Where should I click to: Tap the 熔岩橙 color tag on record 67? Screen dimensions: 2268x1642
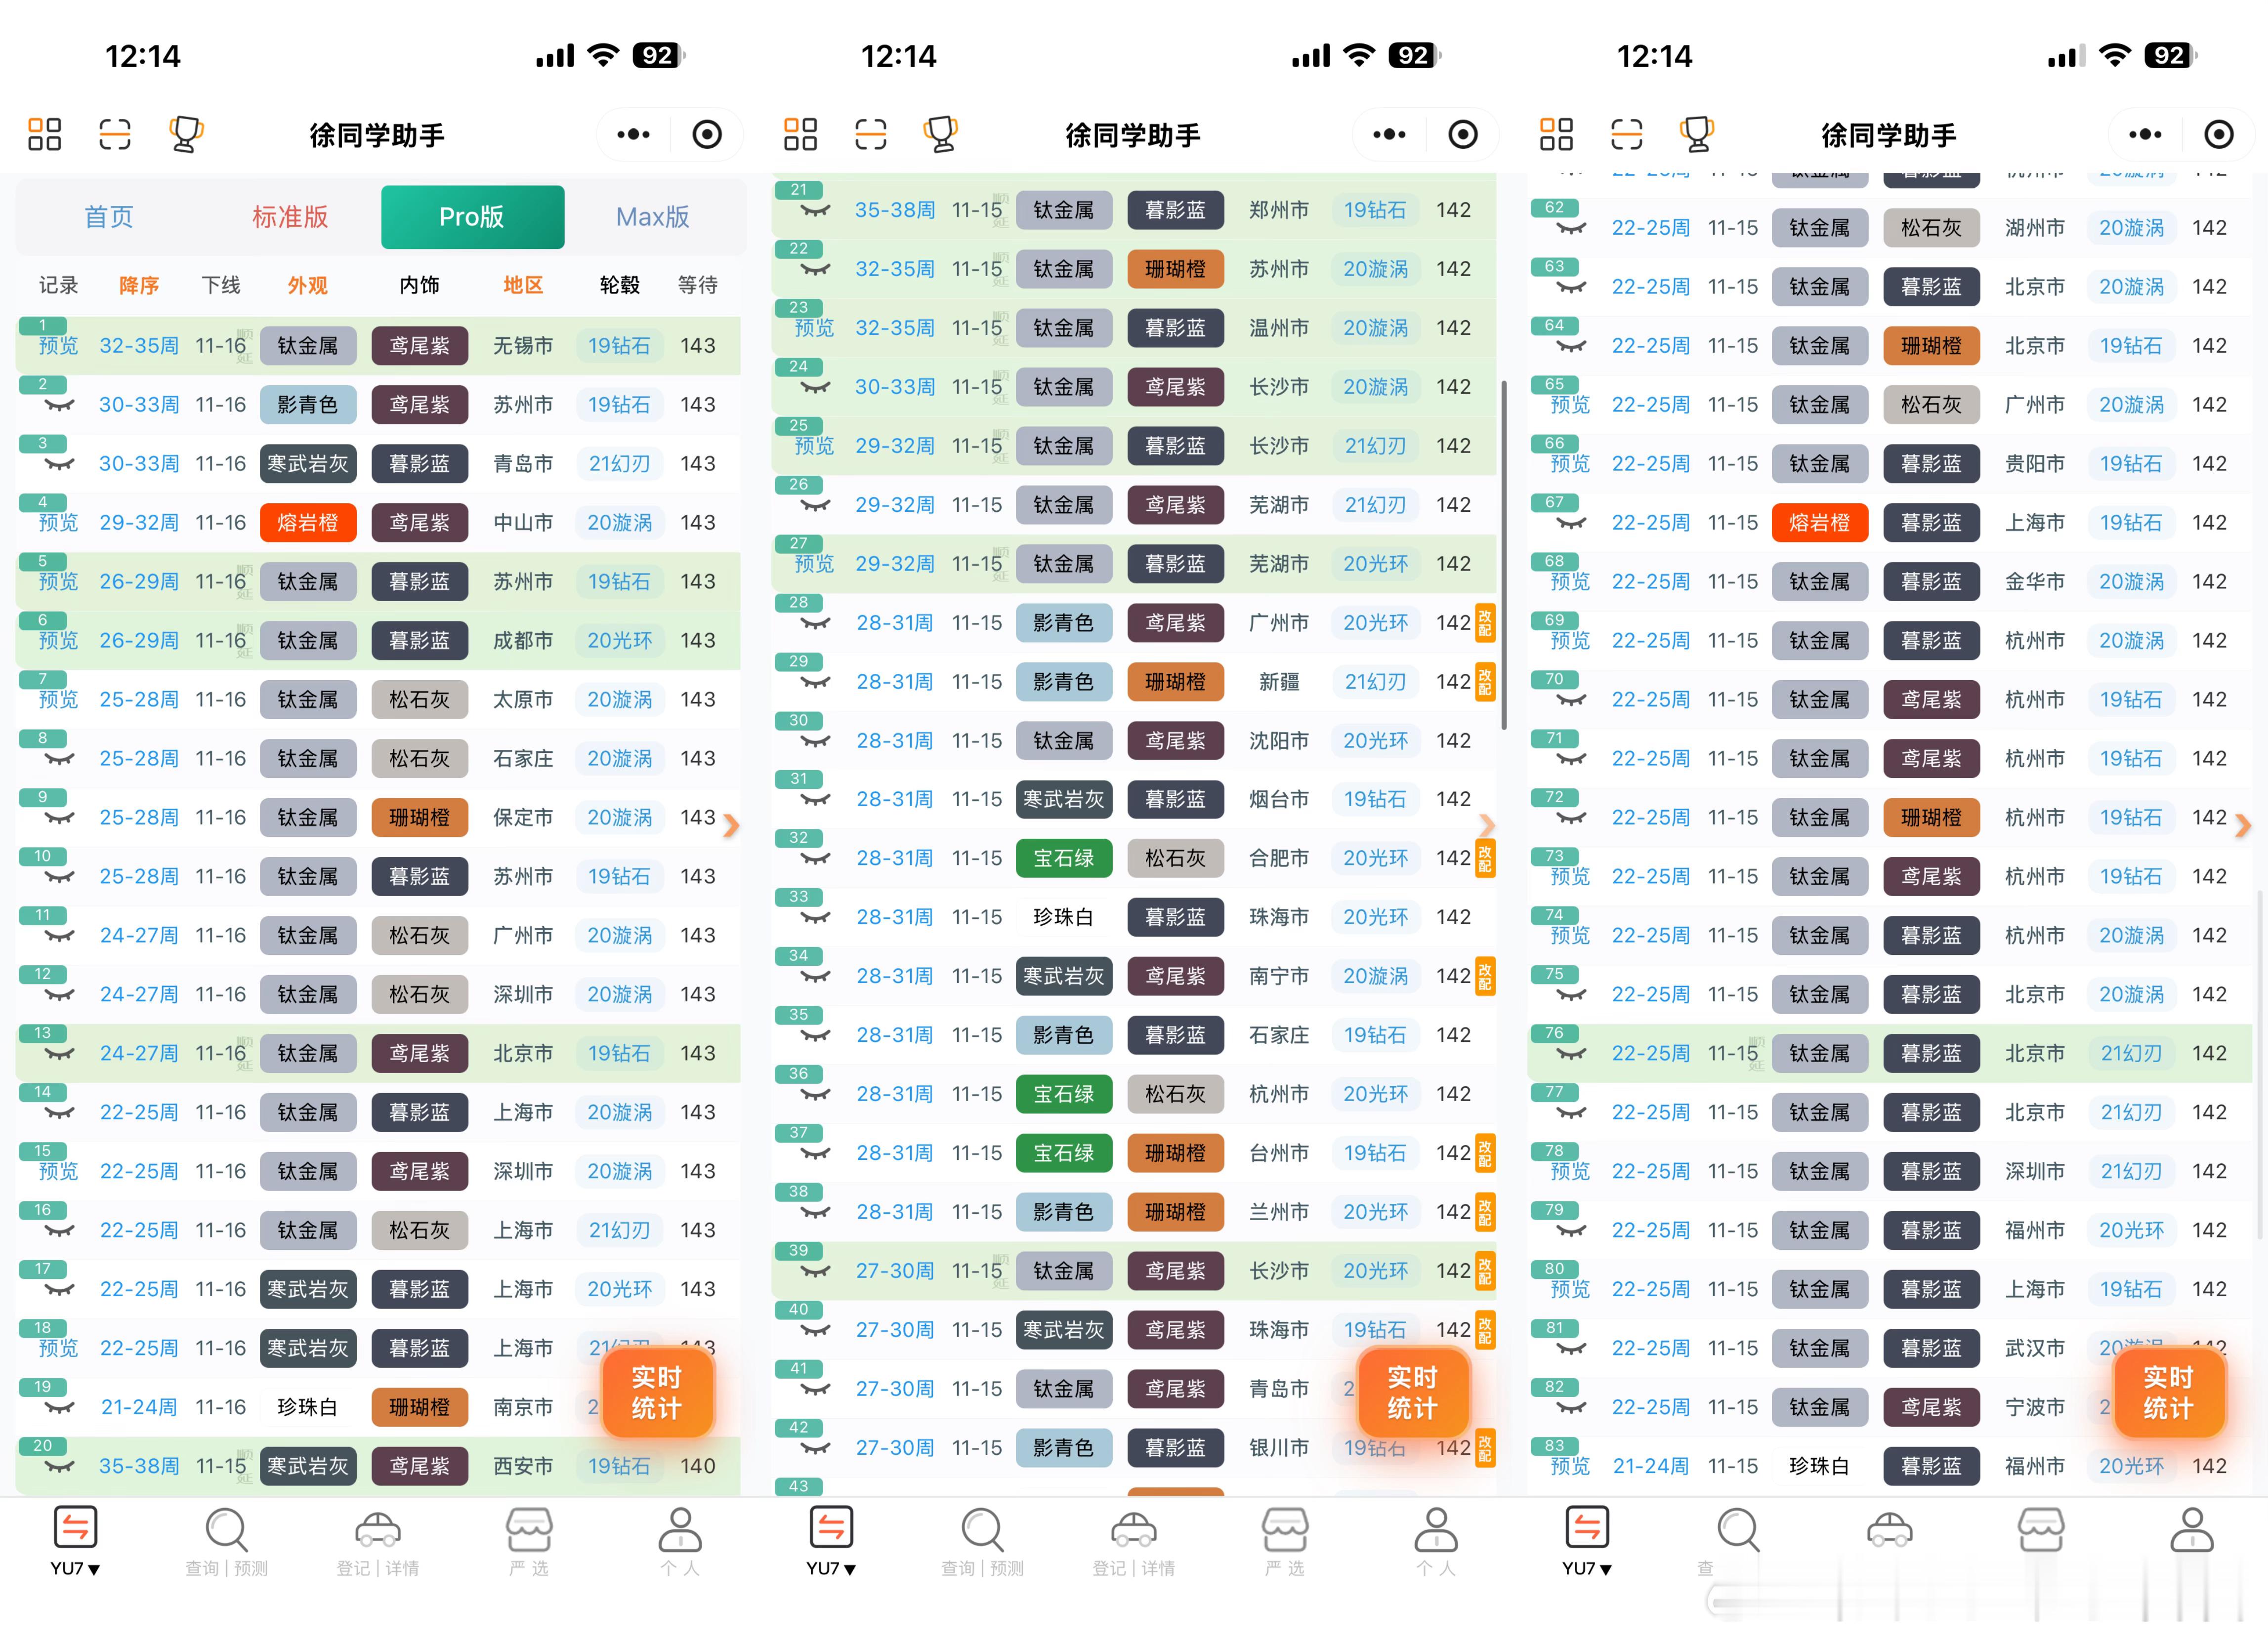tap(1819, 523)
